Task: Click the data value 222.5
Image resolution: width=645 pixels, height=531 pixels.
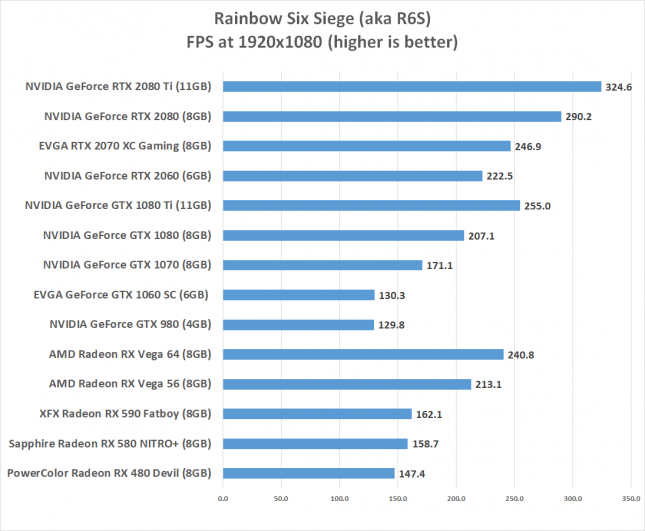Action: click(x=499, y=176)
